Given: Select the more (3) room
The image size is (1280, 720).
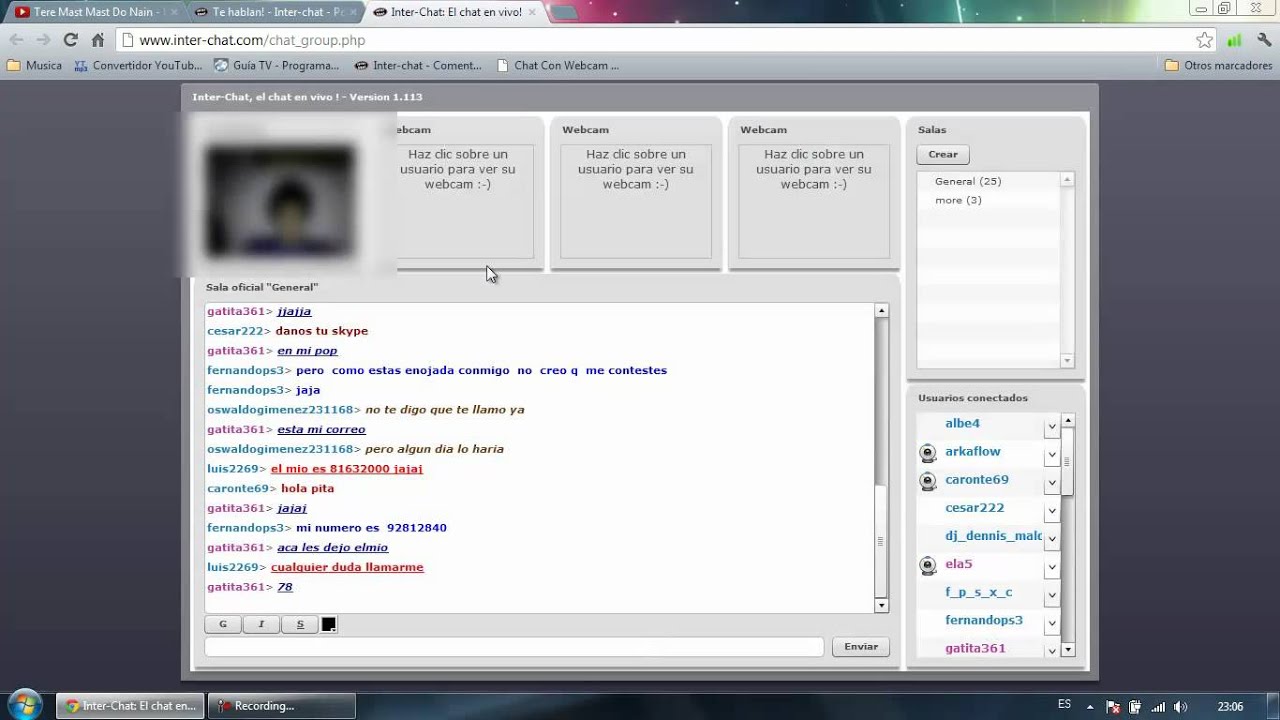Looking at the screenshot, I should pyautogui.click(x=958, y=200).
